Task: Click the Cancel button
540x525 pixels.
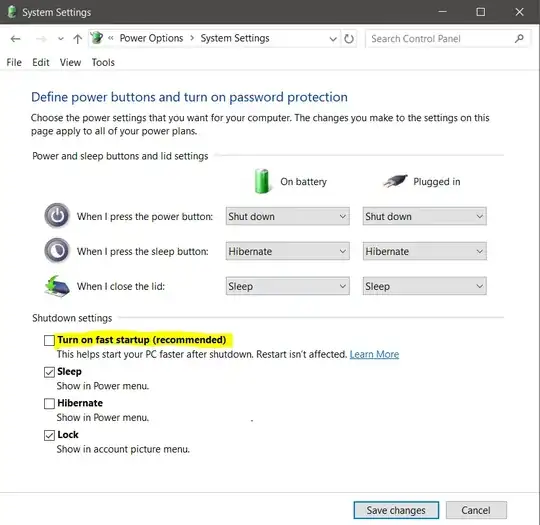Action: click(476, 510)
